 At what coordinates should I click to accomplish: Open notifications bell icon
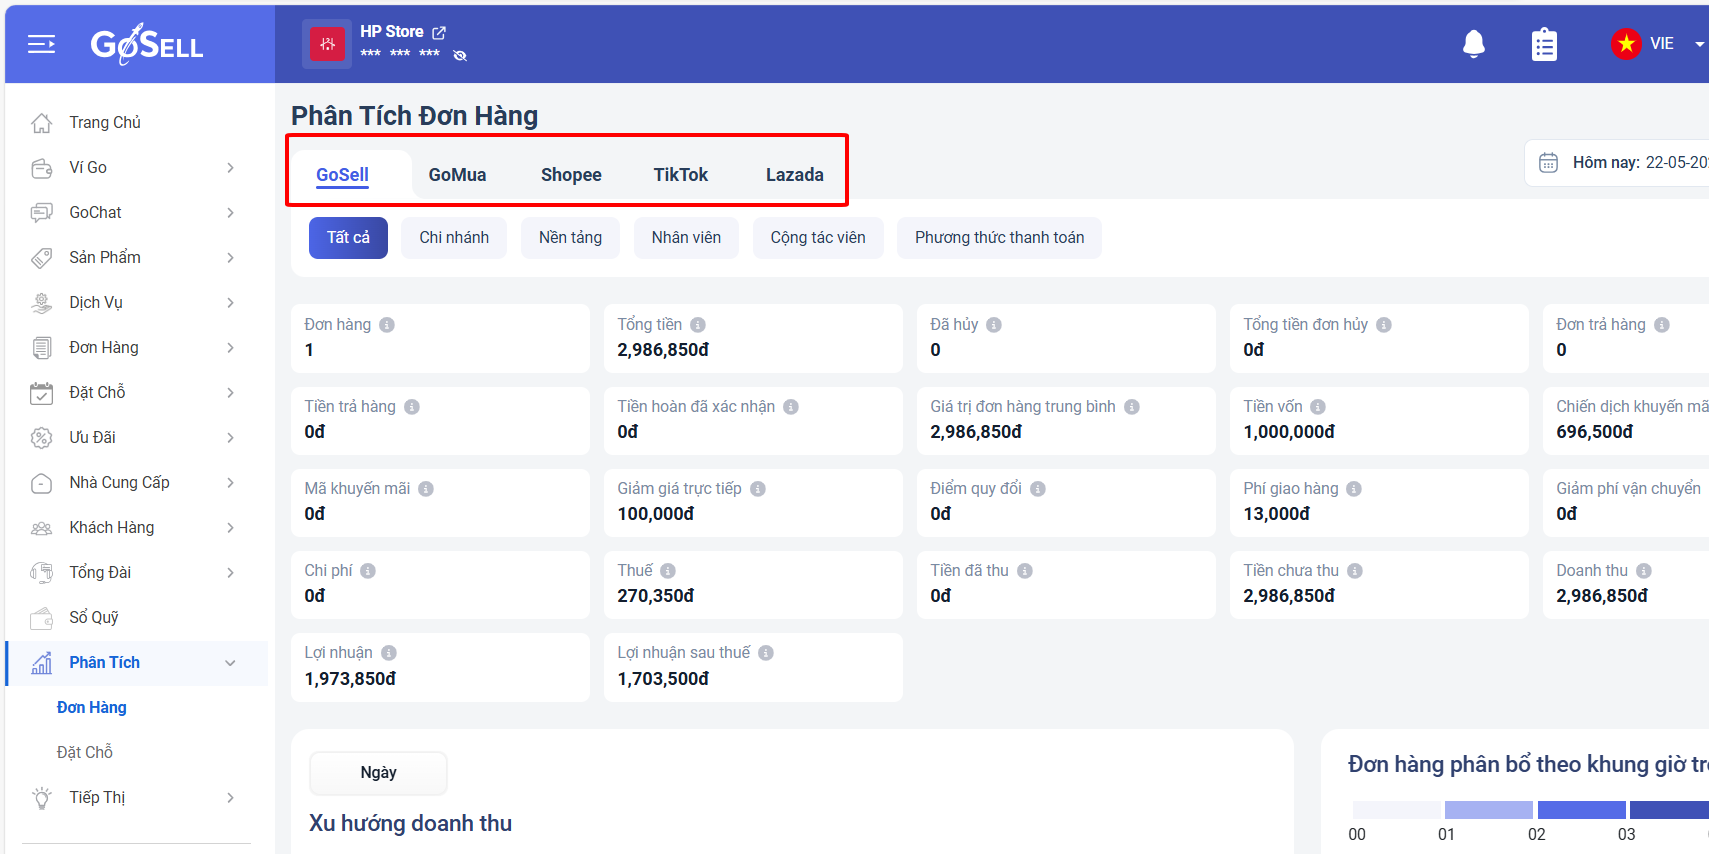click(x=1474, y=44)
